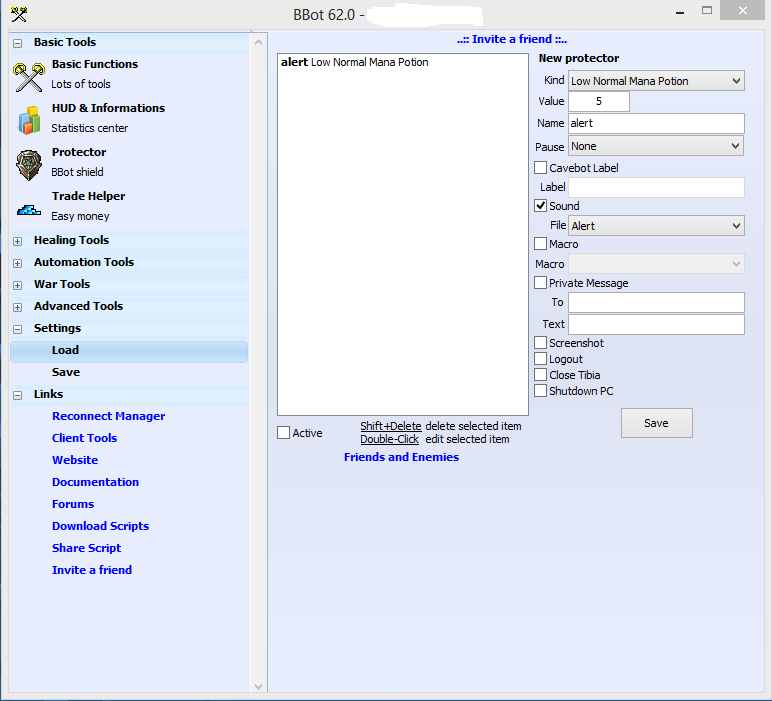
Task: Open the Share Script link
Action: [87, 548]
